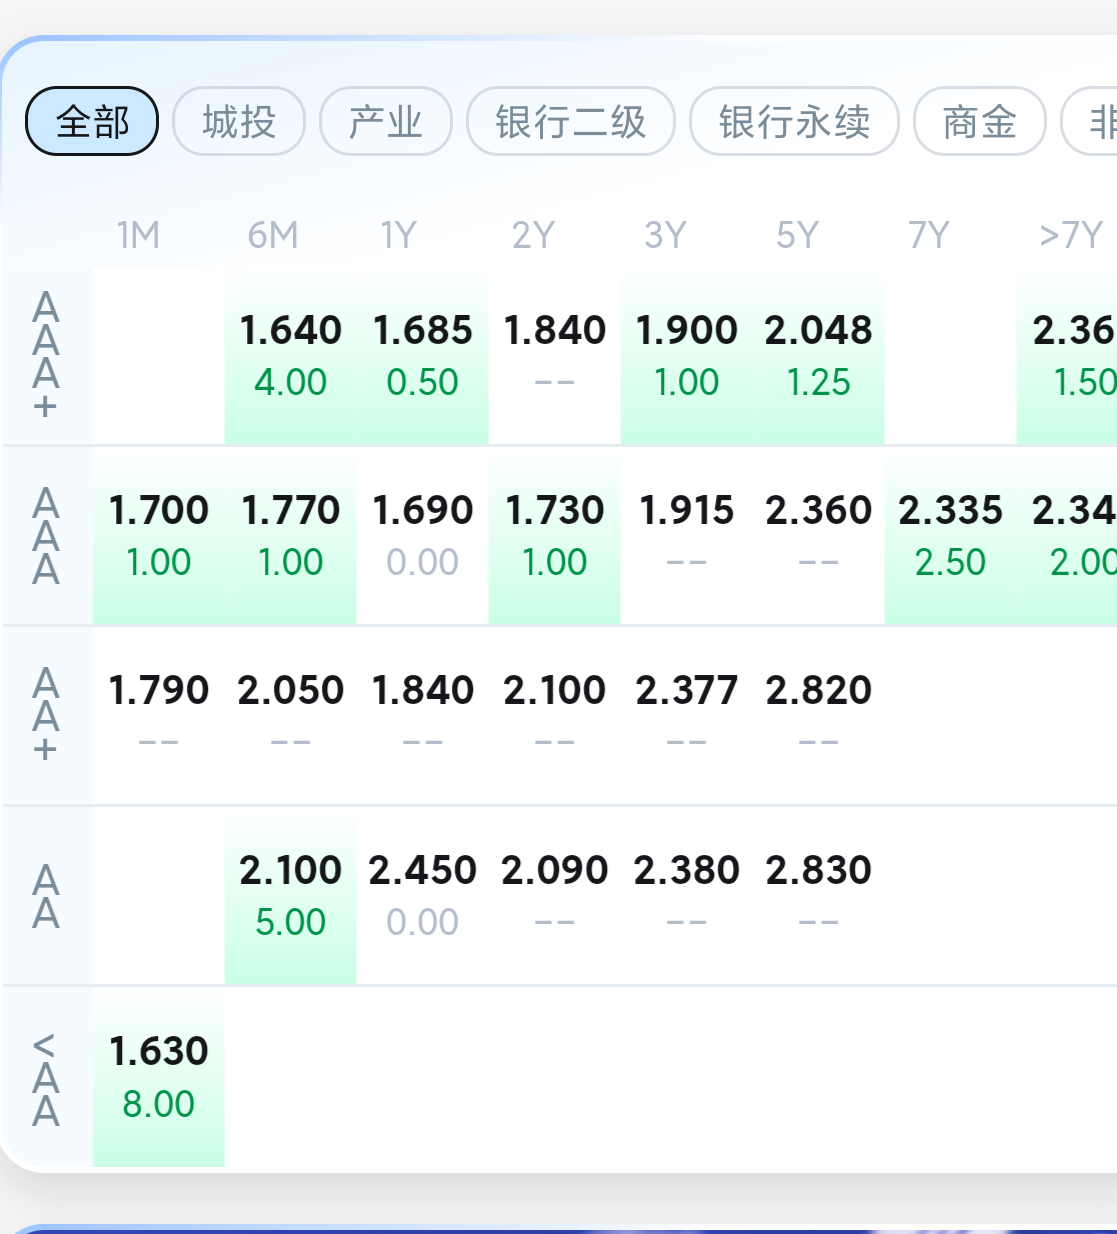The height and width of the screenshot is (1234, 1117).
Task: Click the 2.377 yield cell
Action: click(x=687, y=716)
